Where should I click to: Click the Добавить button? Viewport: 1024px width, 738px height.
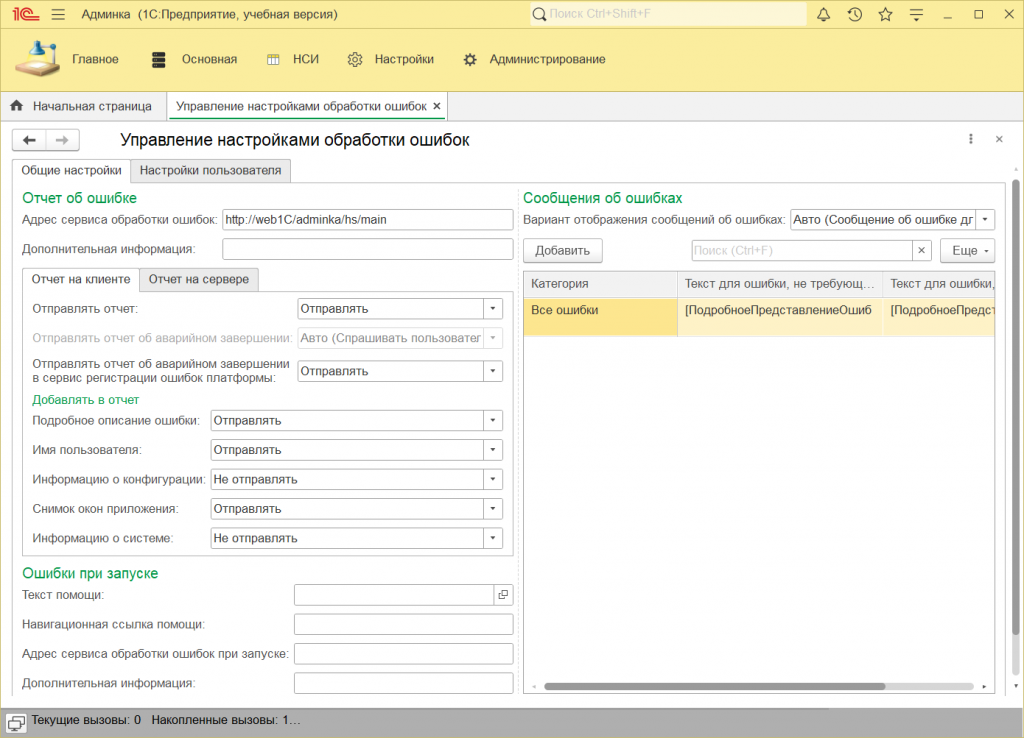[x=562, y=250]
